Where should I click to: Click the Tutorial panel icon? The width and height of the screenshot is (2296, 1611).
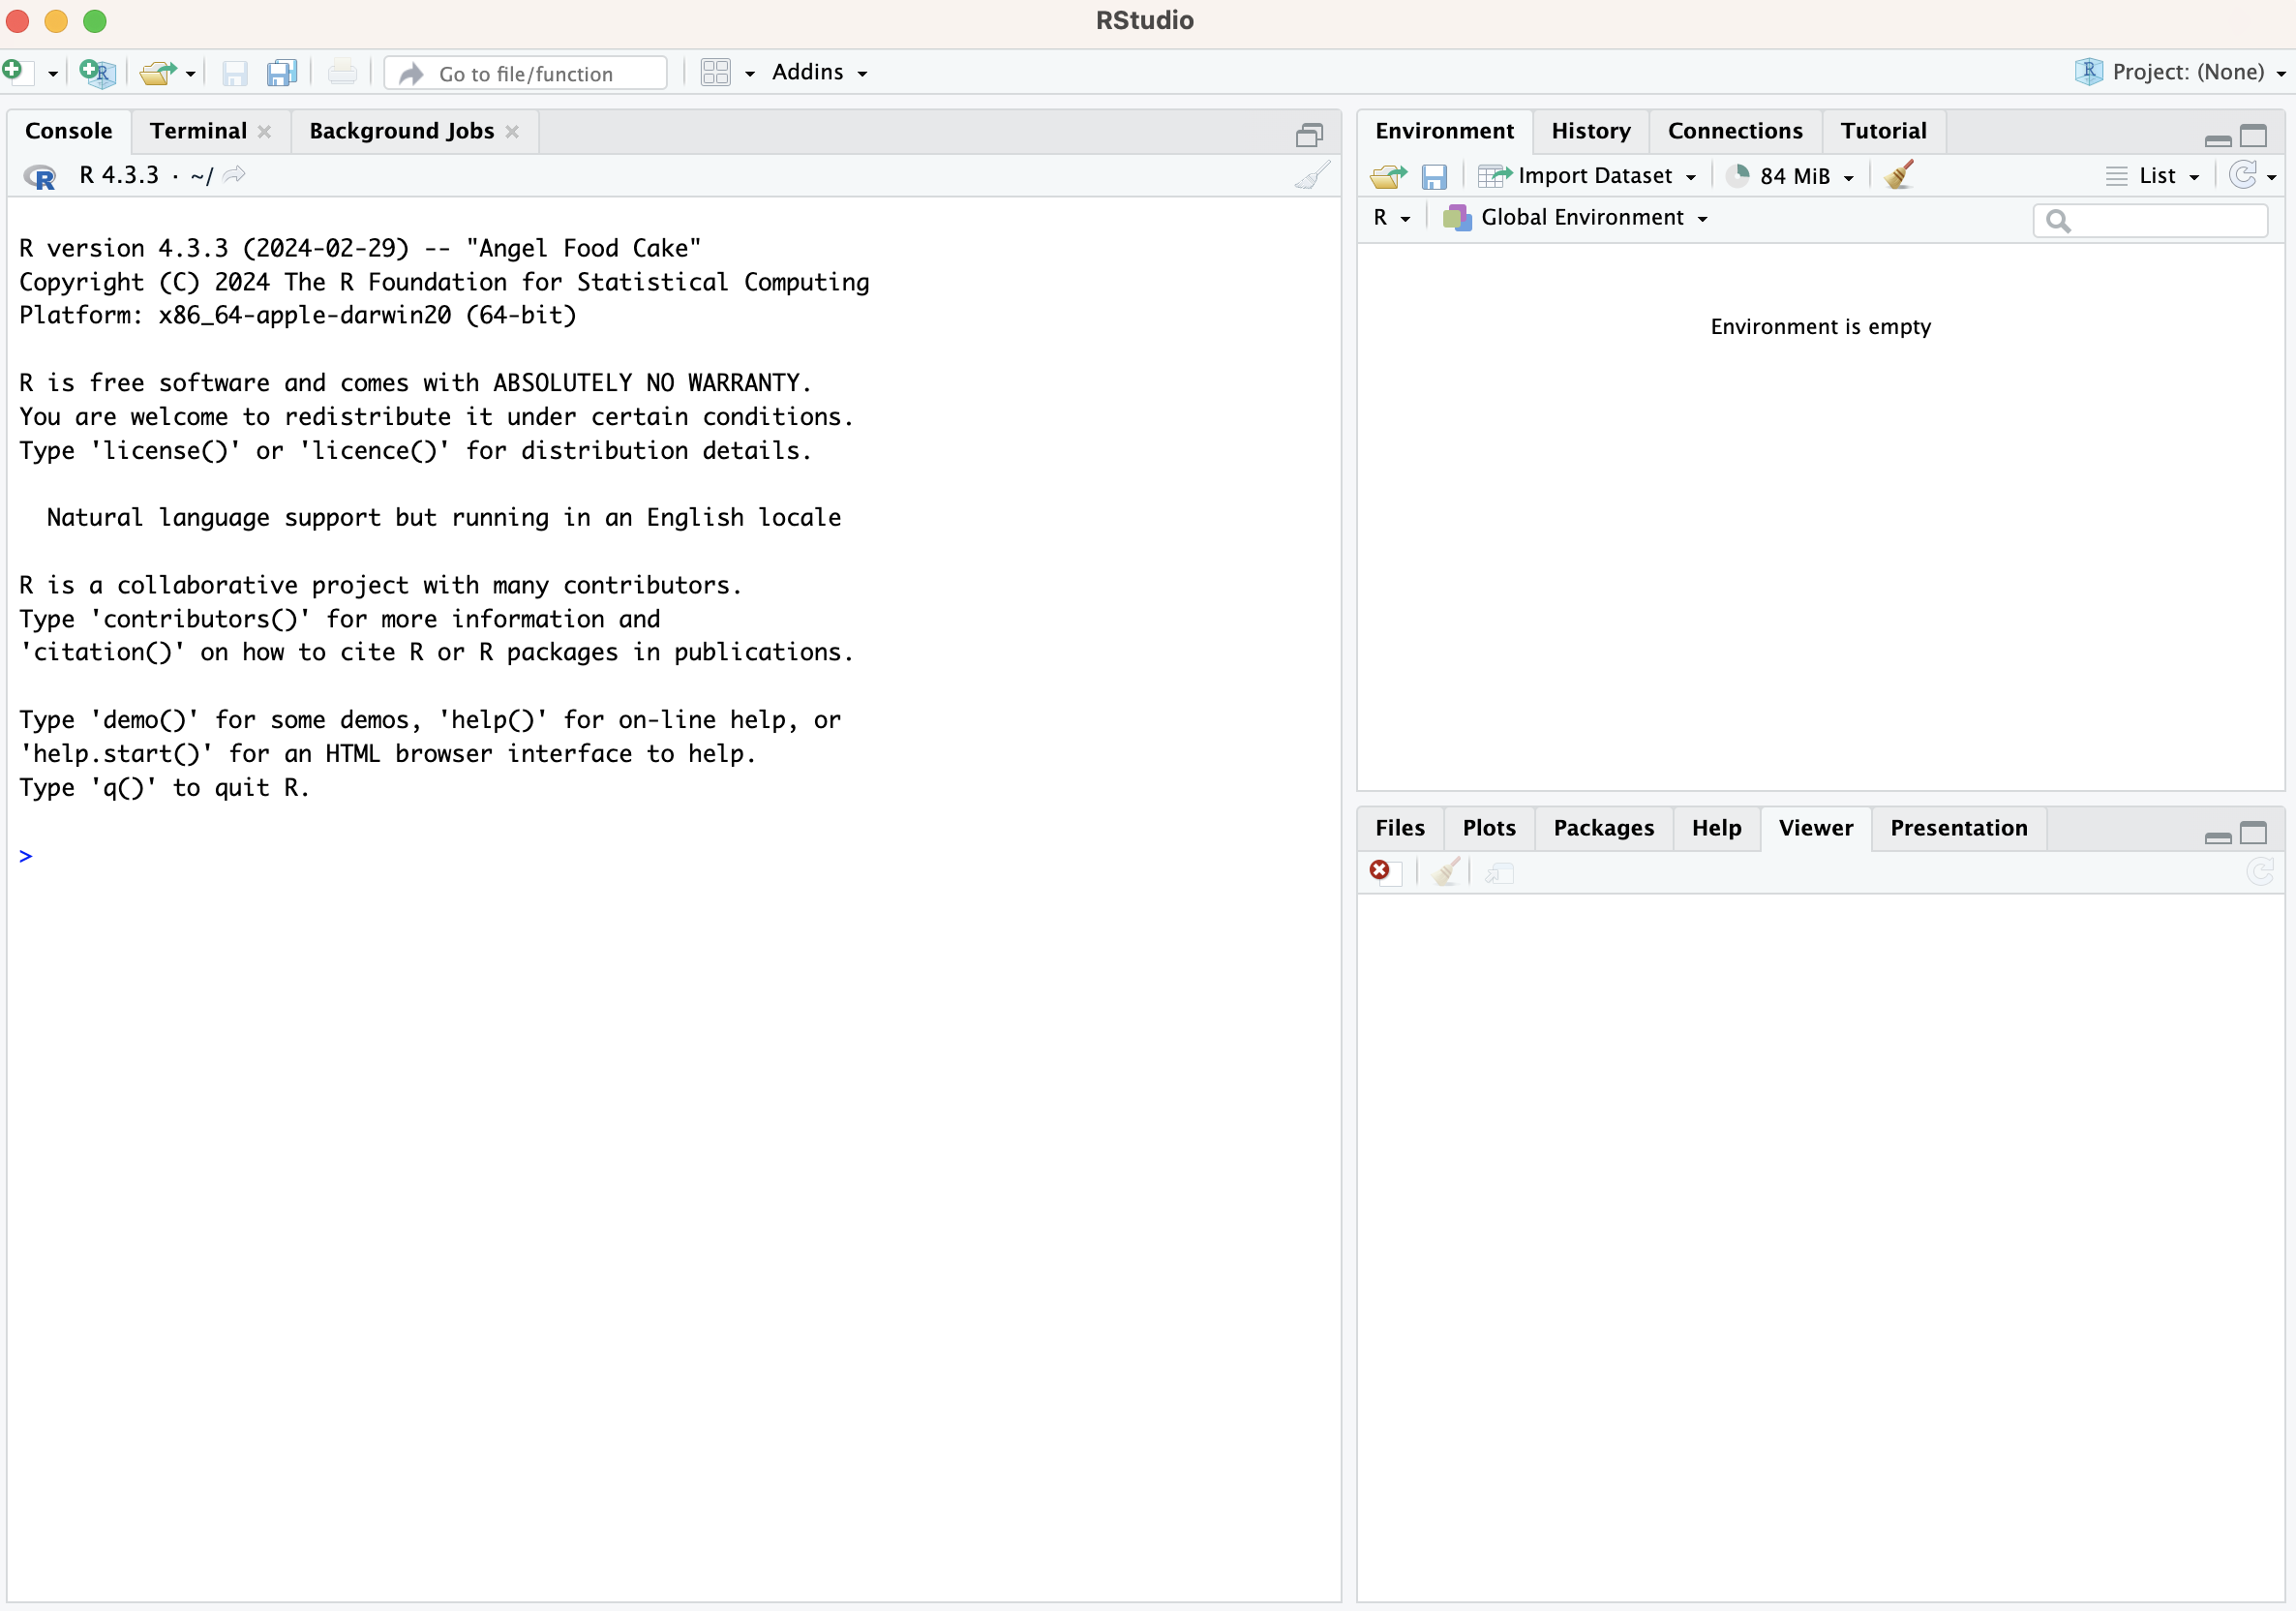pyautogui.click(x=1883, y=129)
